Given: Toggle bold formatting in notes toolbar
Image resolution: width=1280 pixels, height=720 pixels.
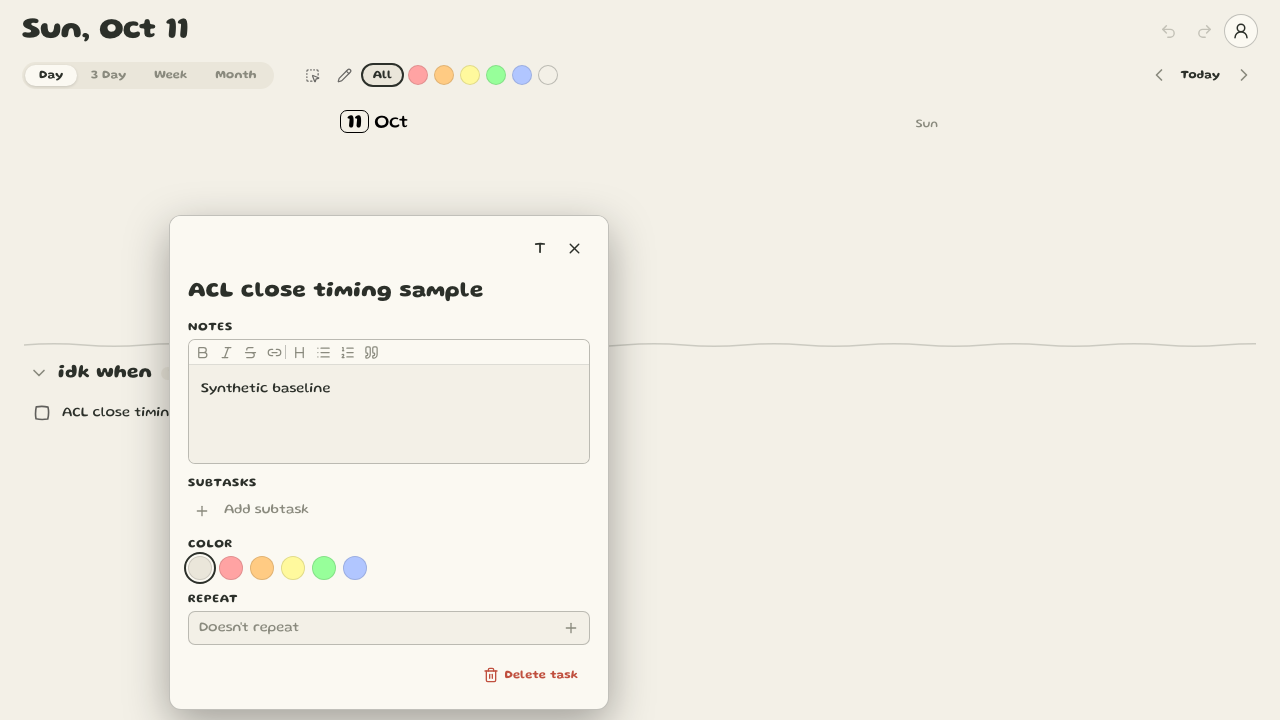Looking at the screenshot, I should [x=203, y=353].
